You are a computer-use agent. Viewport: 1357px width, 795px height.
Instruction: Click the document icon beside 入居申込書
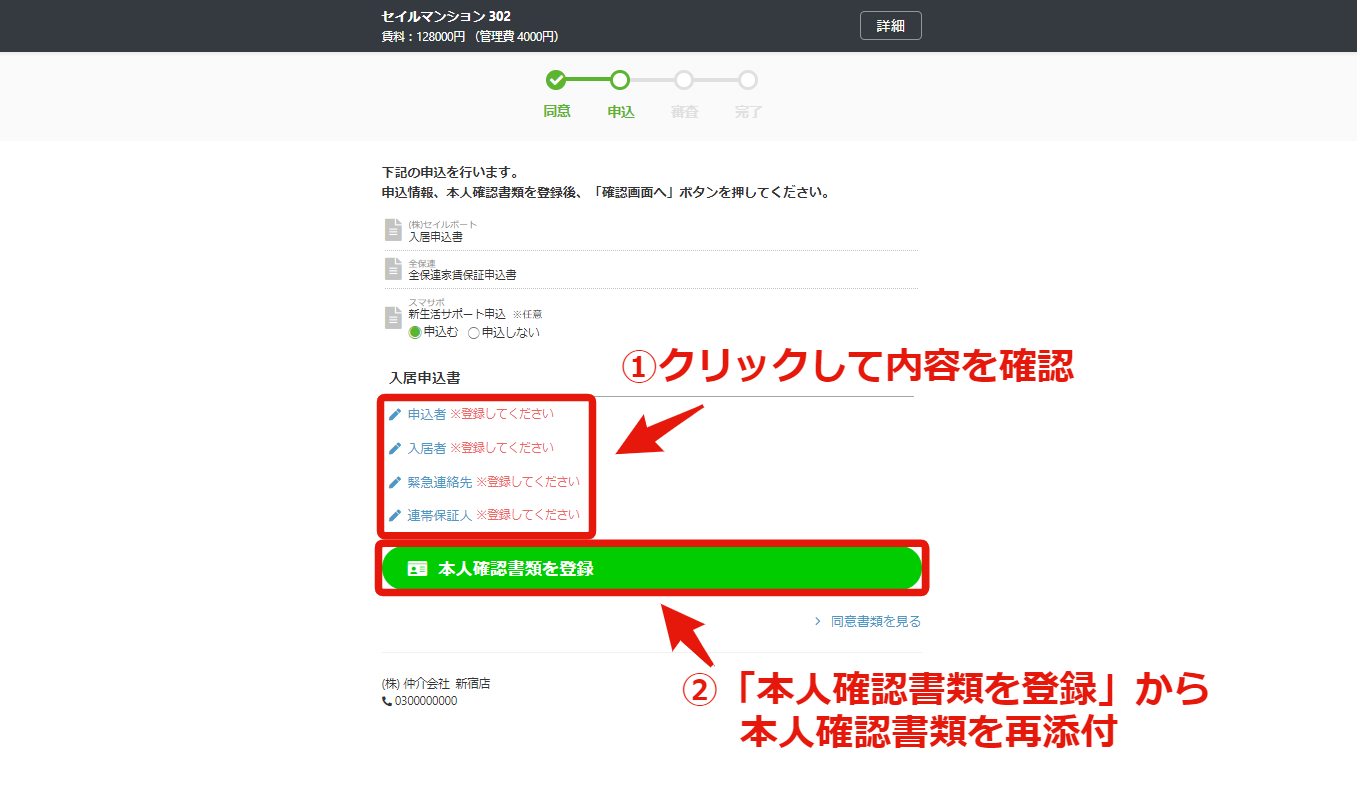point(393,230)
